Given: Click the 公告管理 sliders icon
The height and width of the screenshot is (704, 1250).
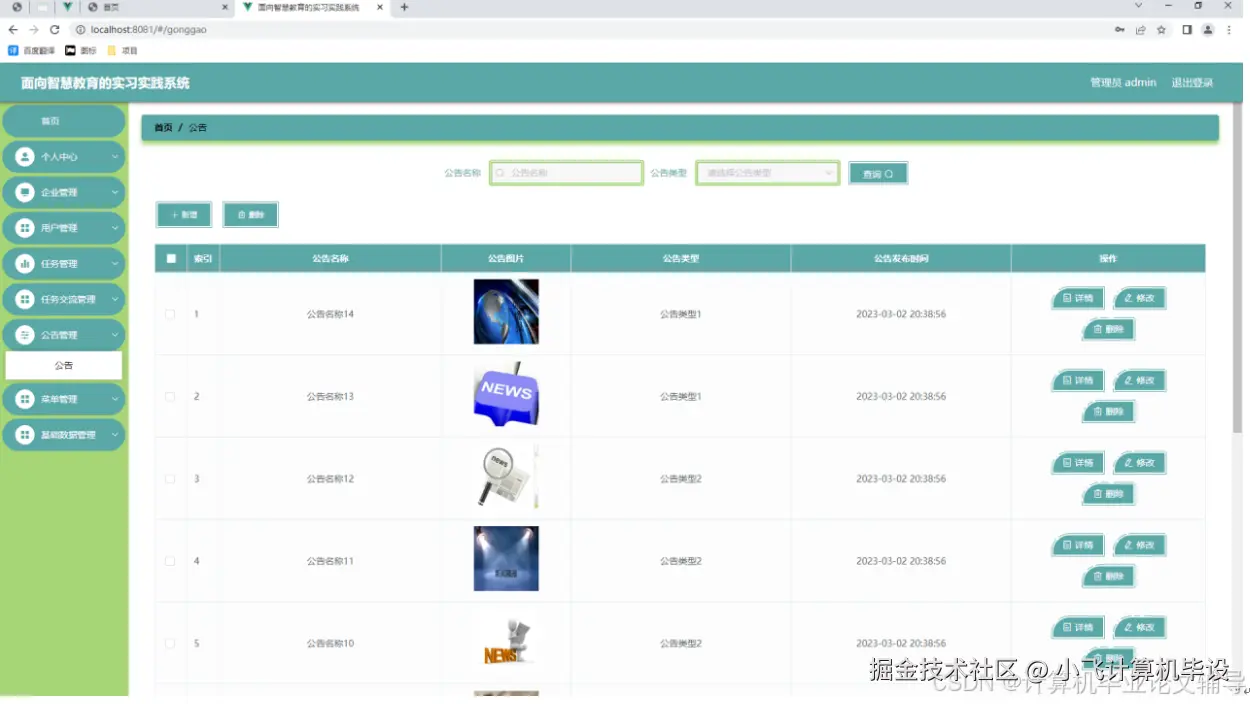Looking at the screenshot, I should tap(25, 335).
